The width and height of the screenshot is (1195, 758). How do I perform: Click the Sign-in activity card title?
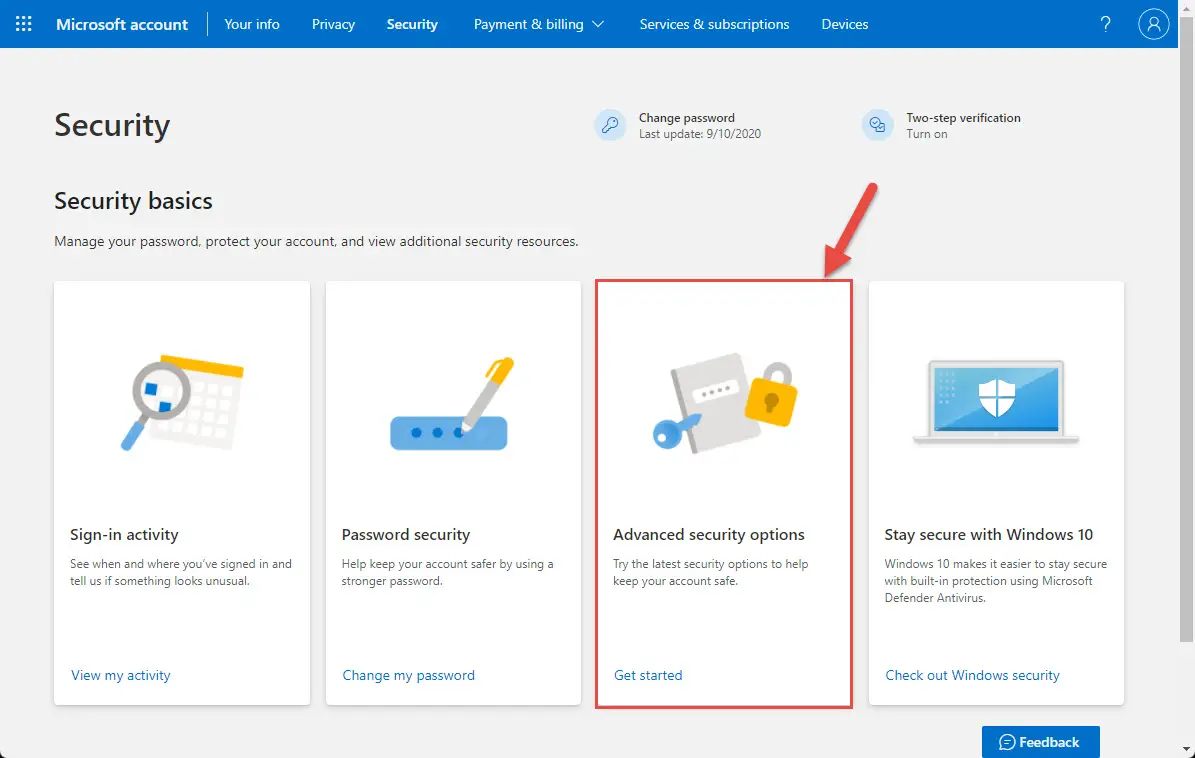pos(124,535)
